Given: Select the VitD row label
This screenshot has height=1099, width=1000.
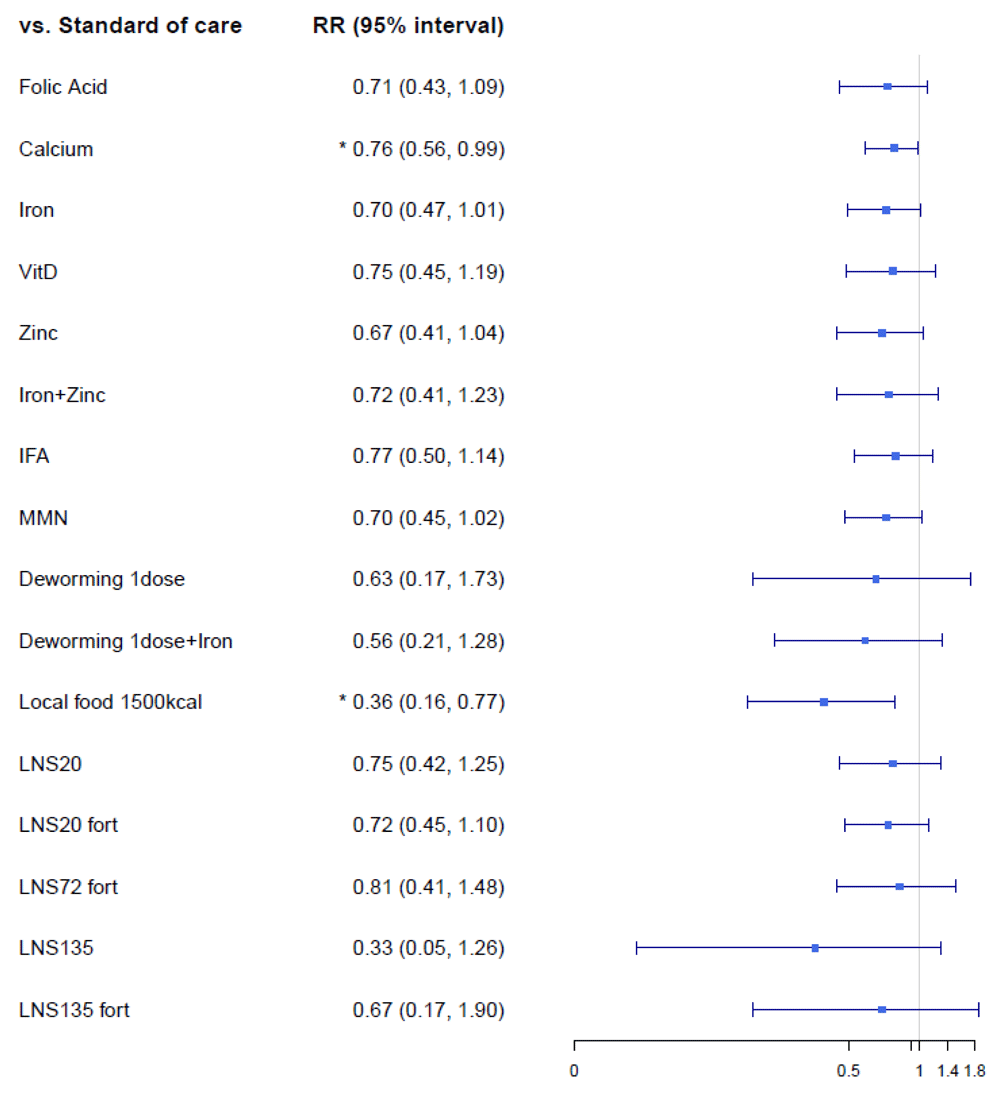Looking at the screenshot, I should click(39, 272).
